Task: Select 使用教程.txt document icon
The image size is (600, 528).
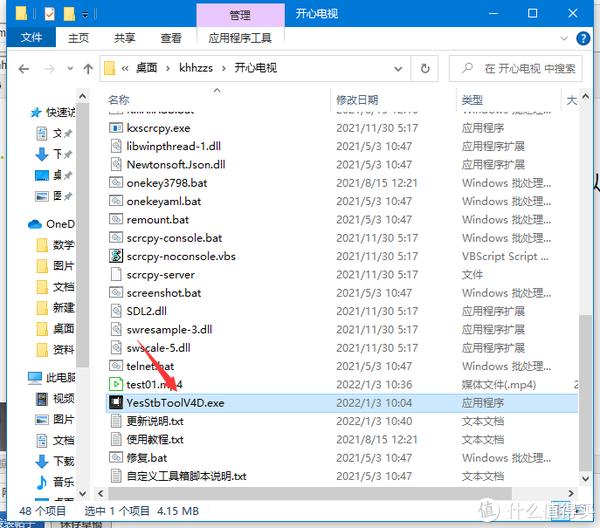Action: click(x=116, y=439)
